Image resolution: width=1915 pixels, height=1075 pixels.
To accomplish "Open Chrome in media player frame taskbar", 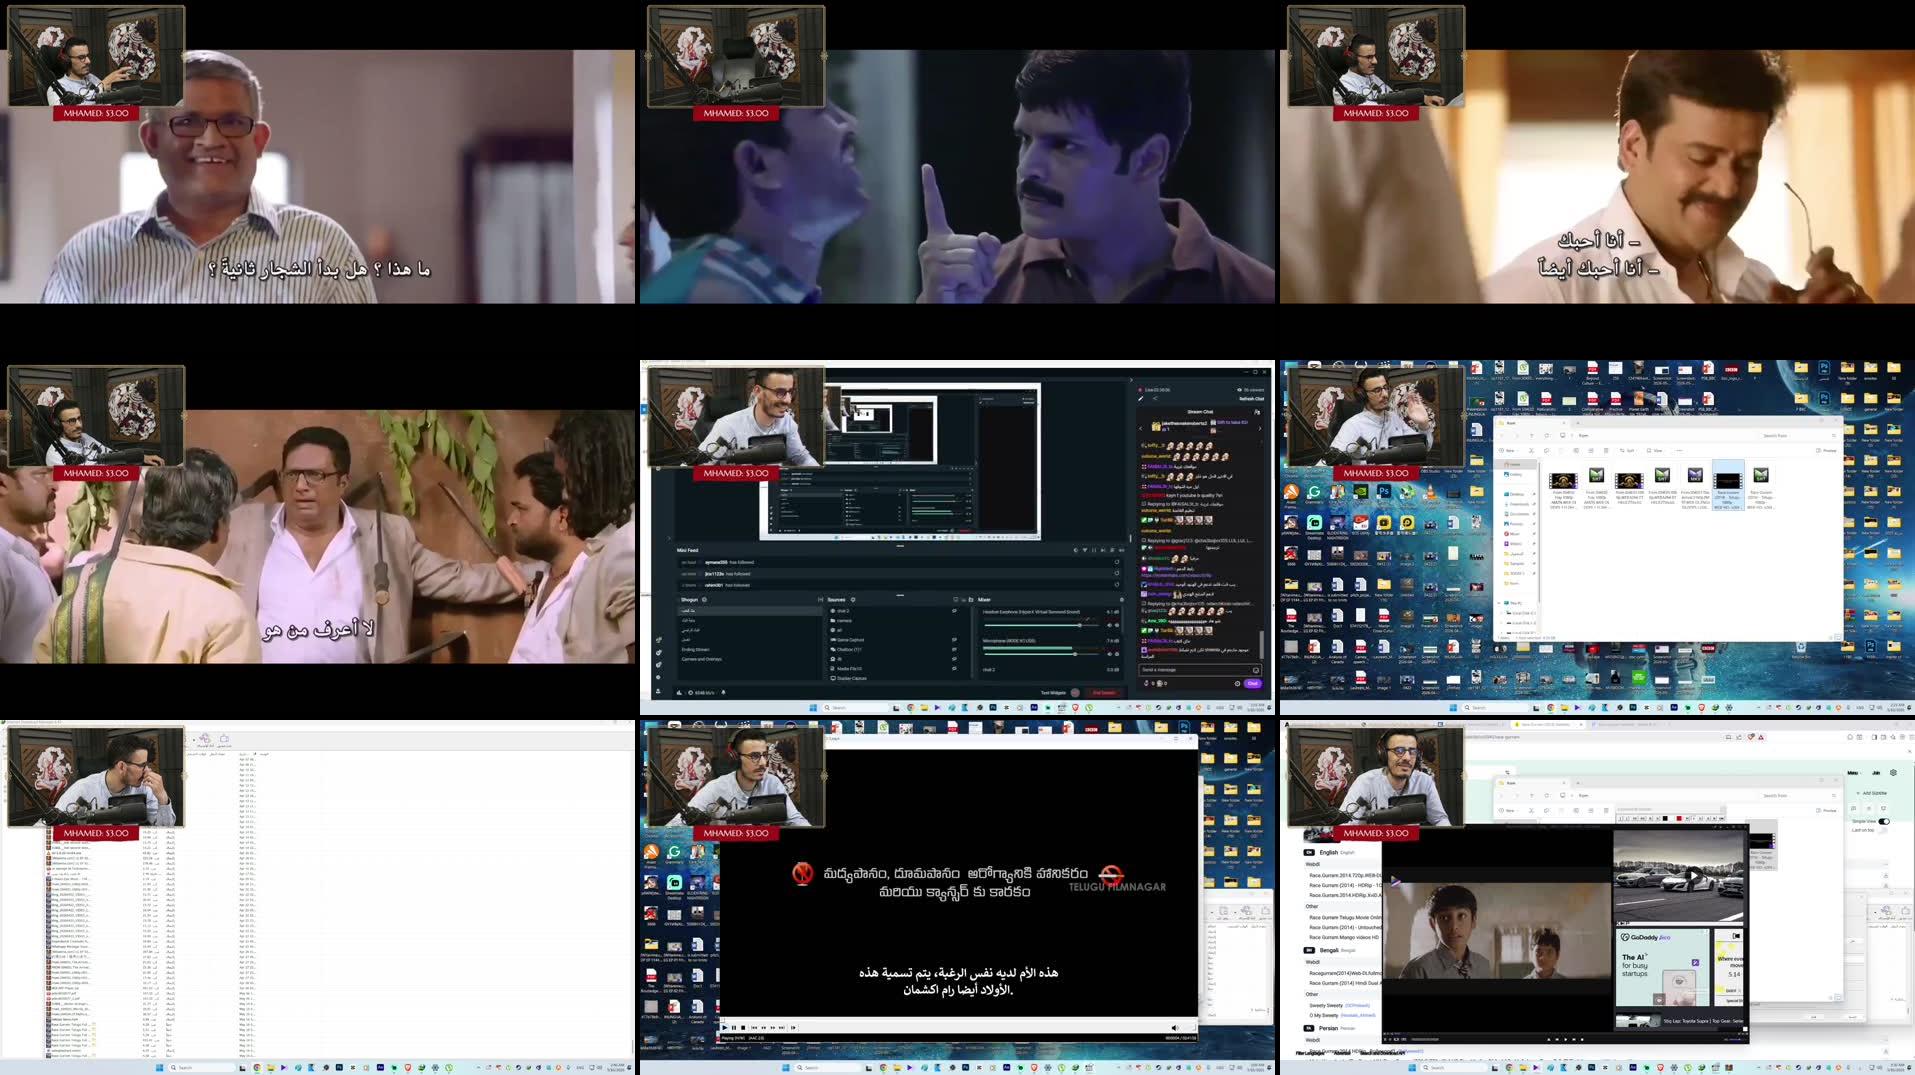I will [x=883, y=1068].
